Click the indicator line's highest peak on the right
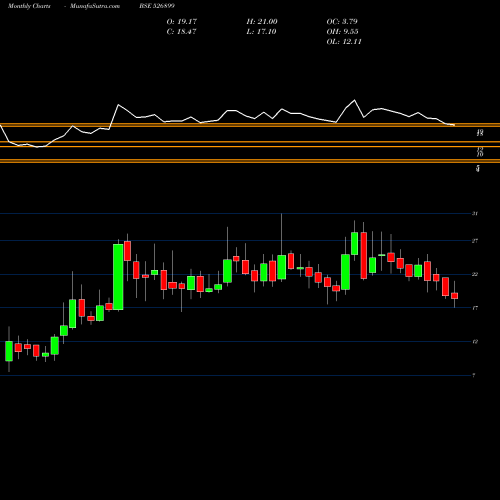The height and width of the screenshot is (500, 500). click(x=354, y=100)
